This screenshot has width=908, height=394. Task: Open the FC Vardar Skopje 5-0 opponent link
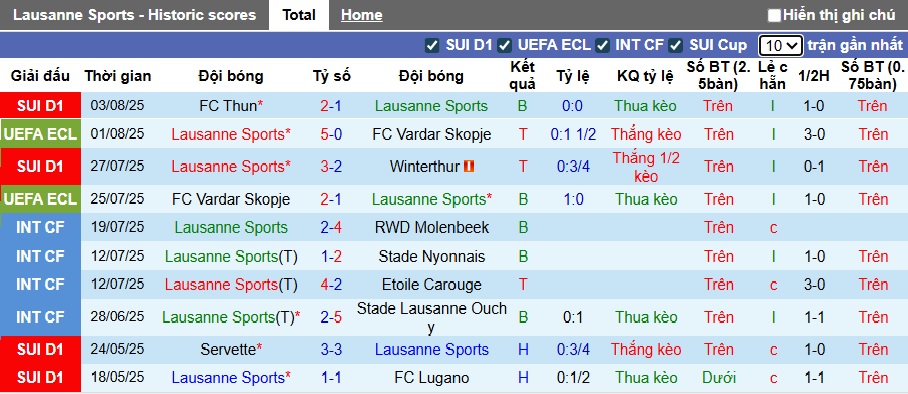[x=431, y=134]
